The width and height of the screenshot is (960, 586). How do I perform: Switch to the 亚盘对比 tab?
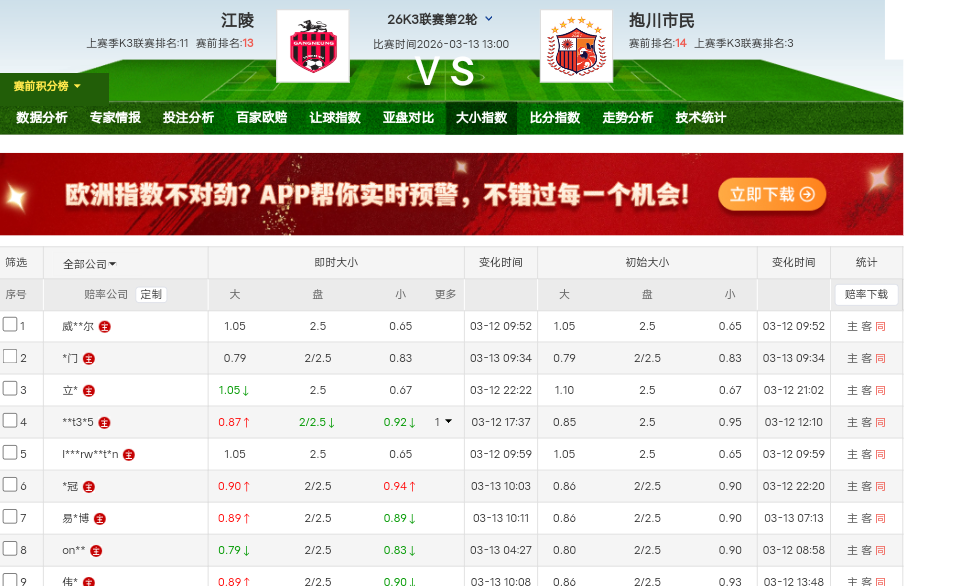408,117
